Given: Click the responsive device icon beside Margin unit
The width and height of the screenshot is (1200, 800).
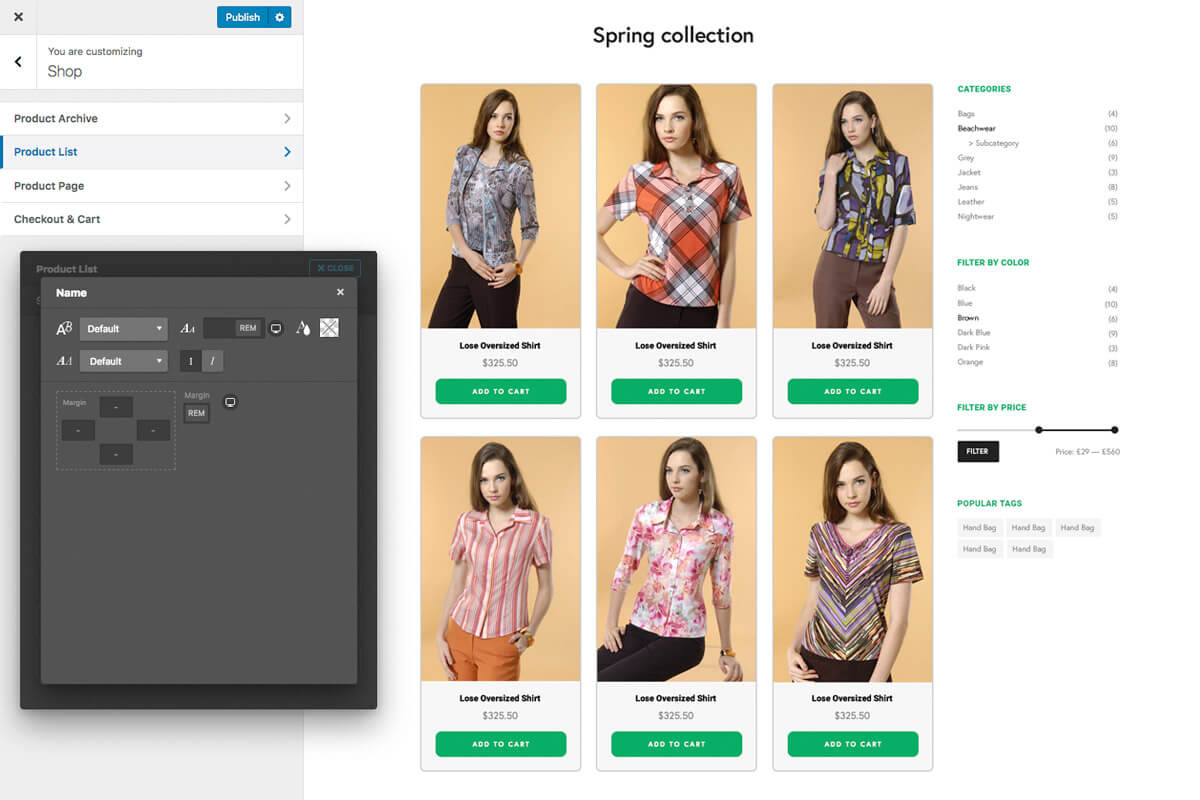Looking at the screenshot, I should pyautogui.click(x=230, y=402).
